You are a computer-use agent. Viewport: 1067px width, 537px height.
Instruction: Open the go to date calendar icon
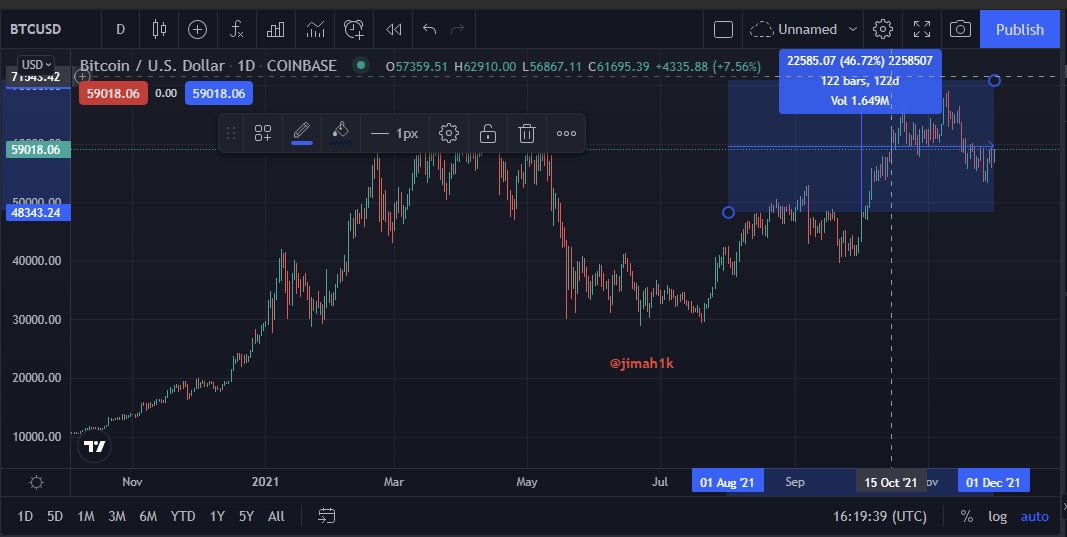click(x=327, y=517)
